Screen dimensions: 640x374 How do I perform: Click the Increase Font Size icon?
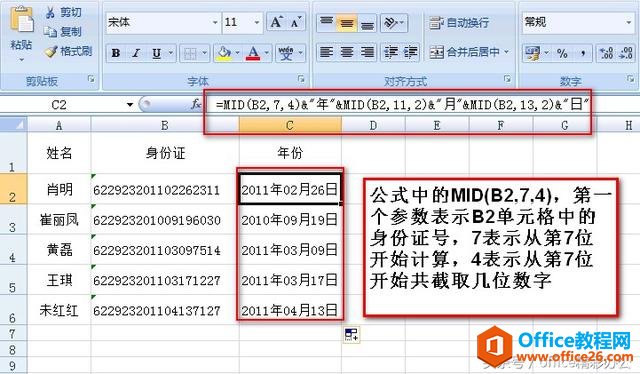point(276,22)
